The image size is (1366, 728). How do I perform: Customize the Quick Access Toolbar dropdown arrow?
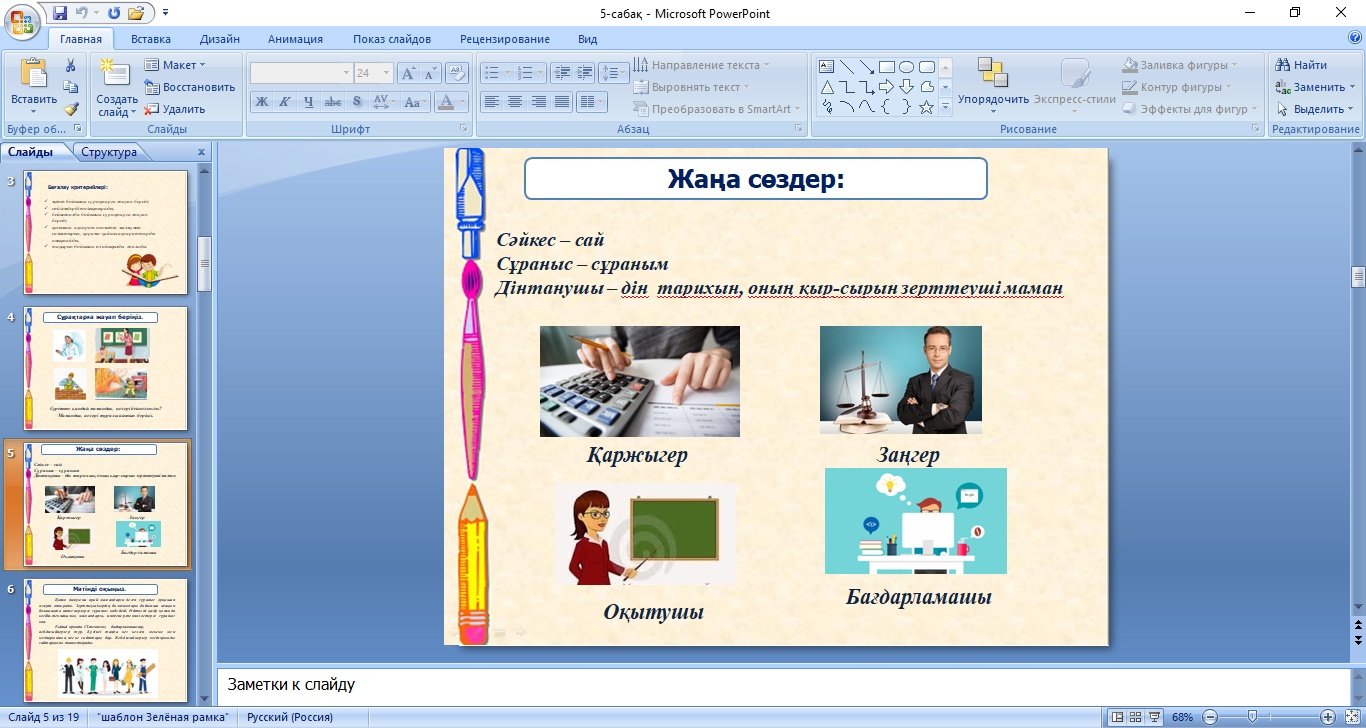tap(165, 13)
